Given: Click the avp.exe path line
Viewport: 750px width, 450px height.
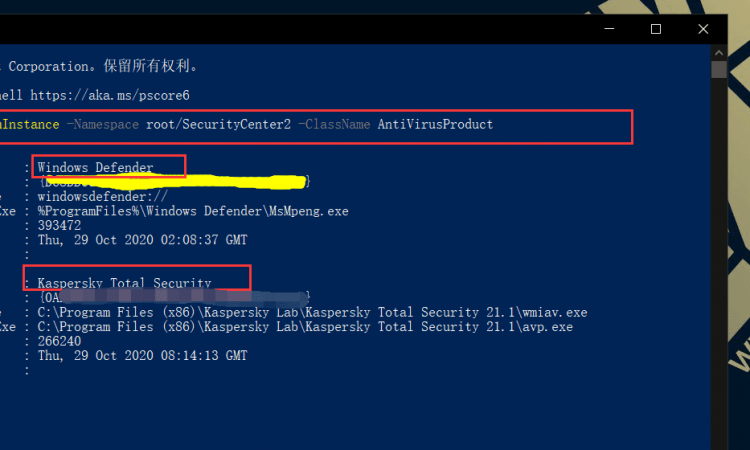Looking at the screenshot, I should 305,327.
